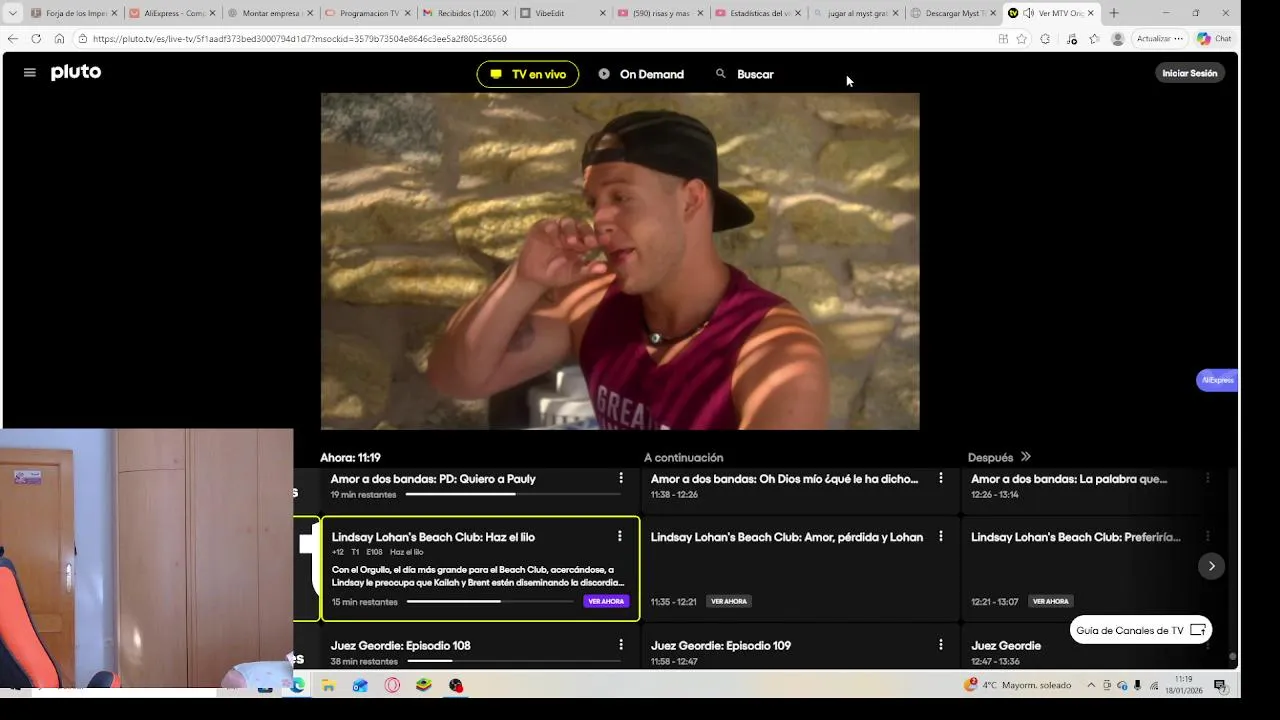
Task: Open the On Demand section
Action: pyautogui.click(x=641, y=74)
